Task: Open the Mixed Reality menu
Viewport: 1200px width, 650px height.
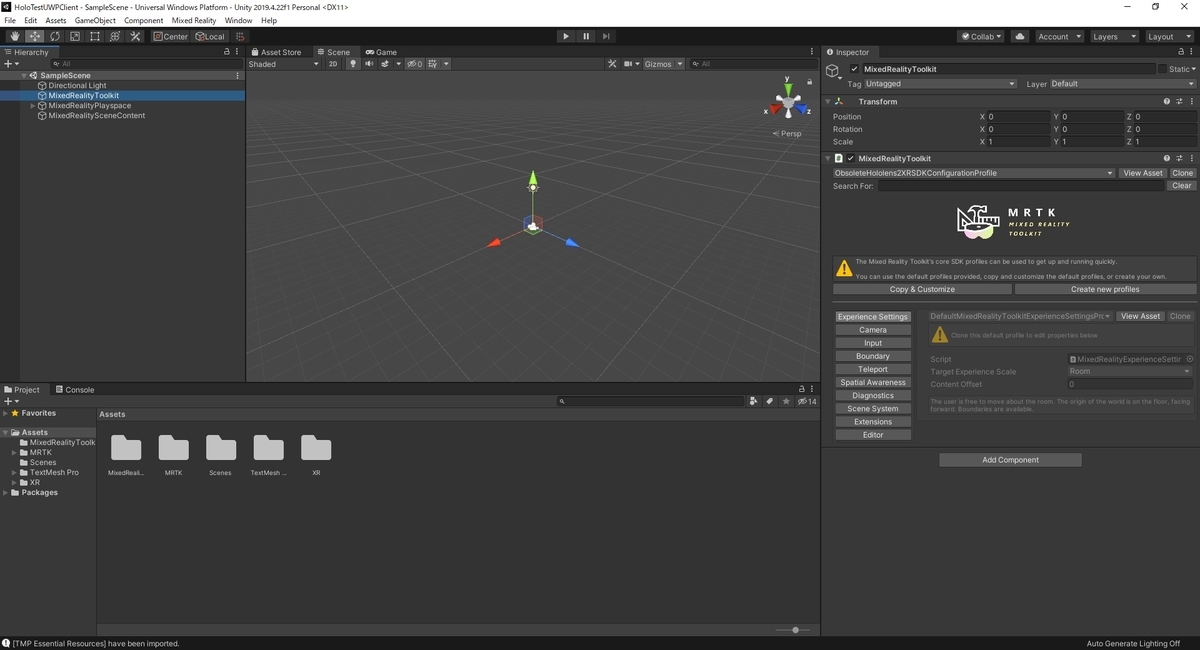Action: (x=194, y=20)
